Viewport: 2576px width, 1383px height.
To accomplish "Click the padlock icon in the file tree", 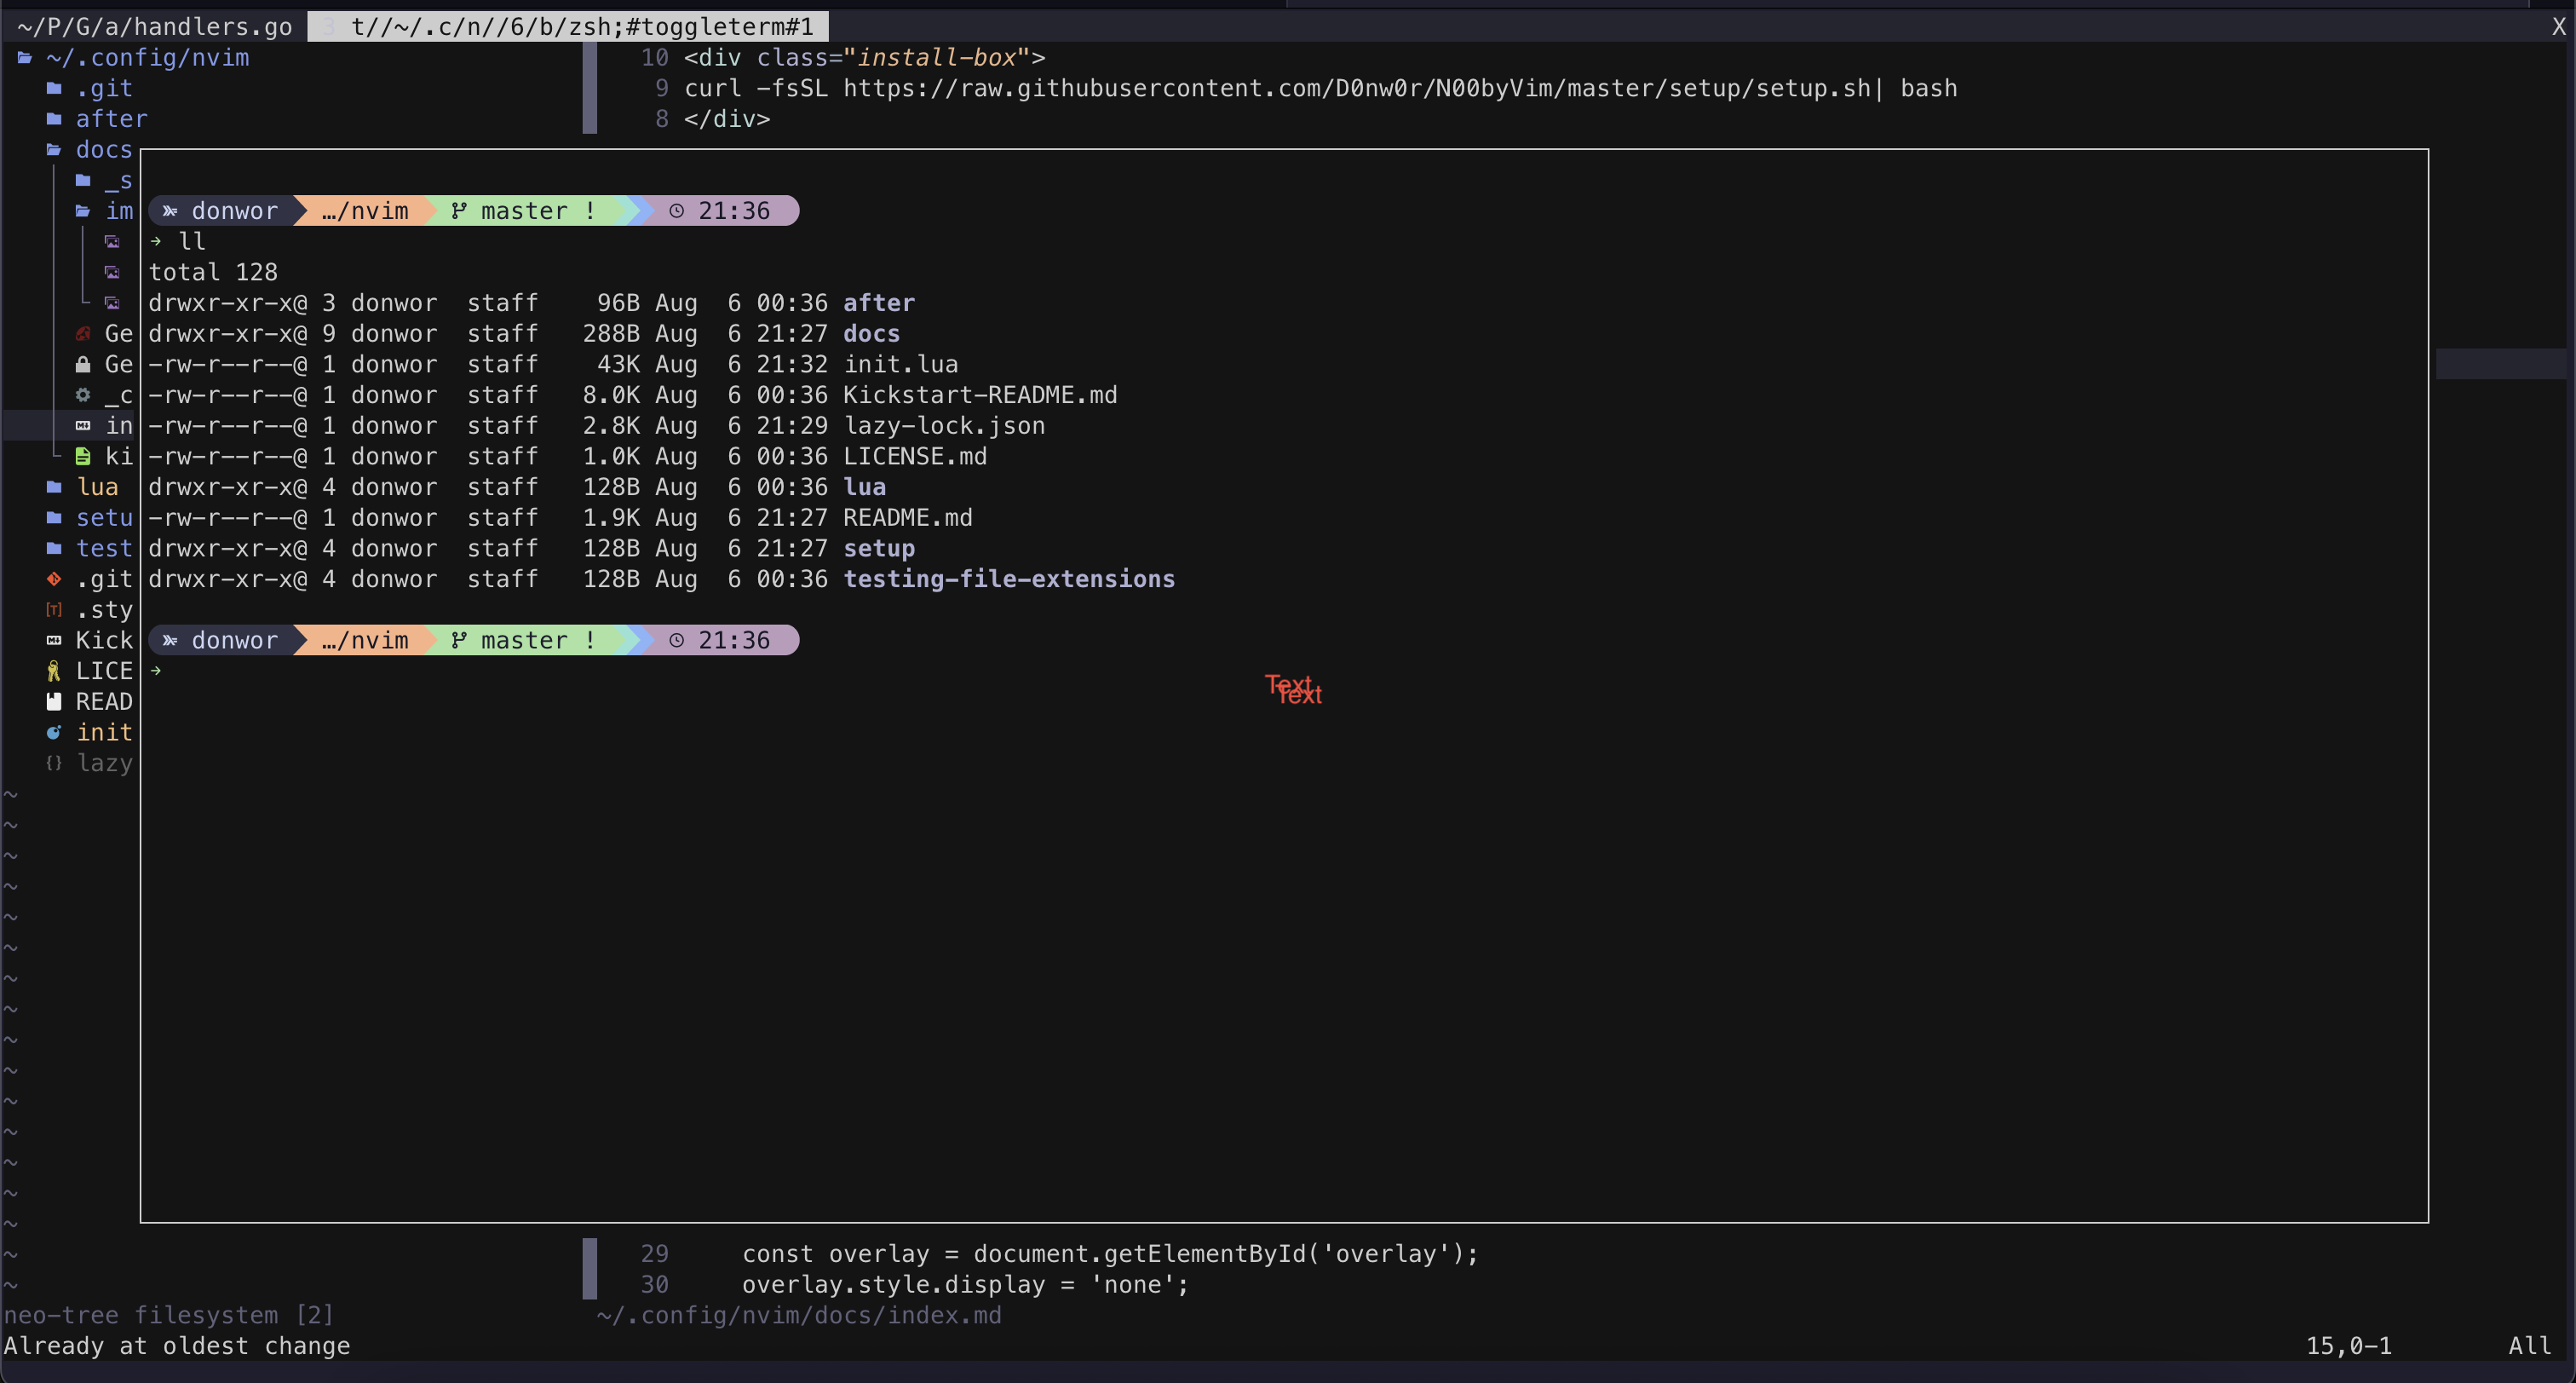I will (84, 364).
